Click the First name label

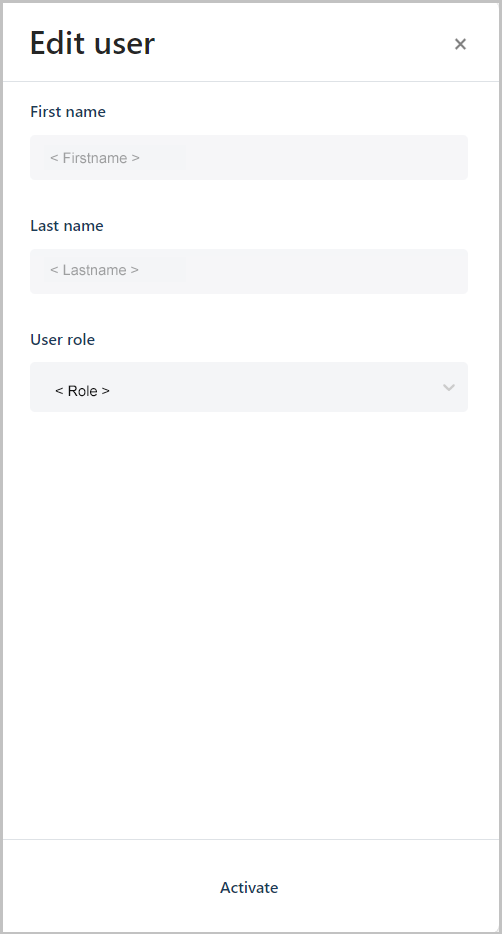[x=68, y=111]
